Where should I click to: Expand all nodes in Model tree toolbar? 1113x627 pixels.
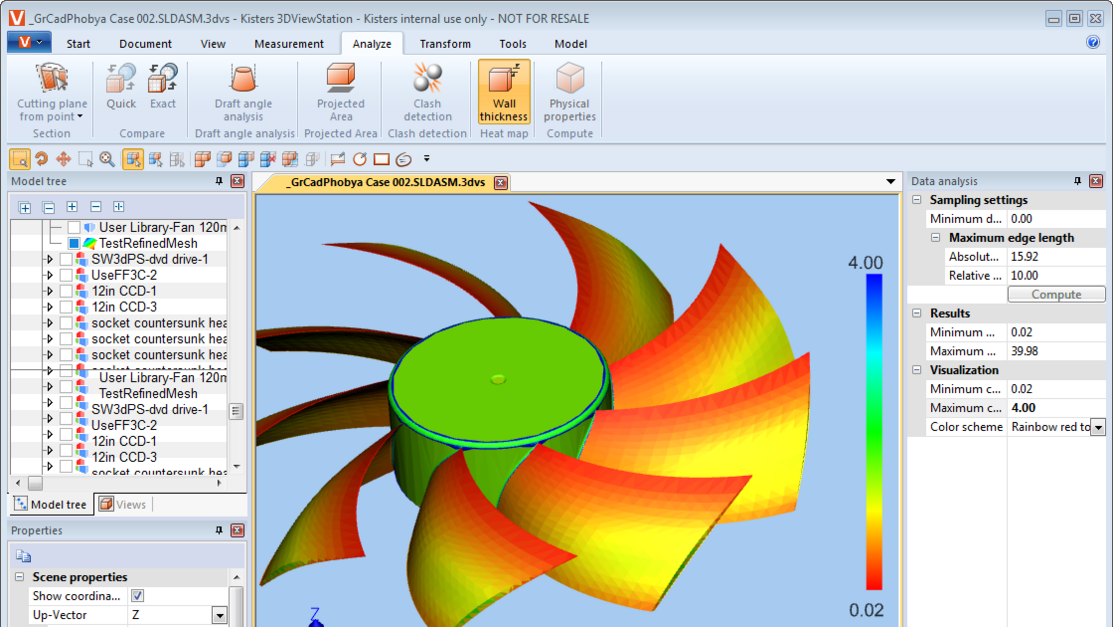click(25, 208)
